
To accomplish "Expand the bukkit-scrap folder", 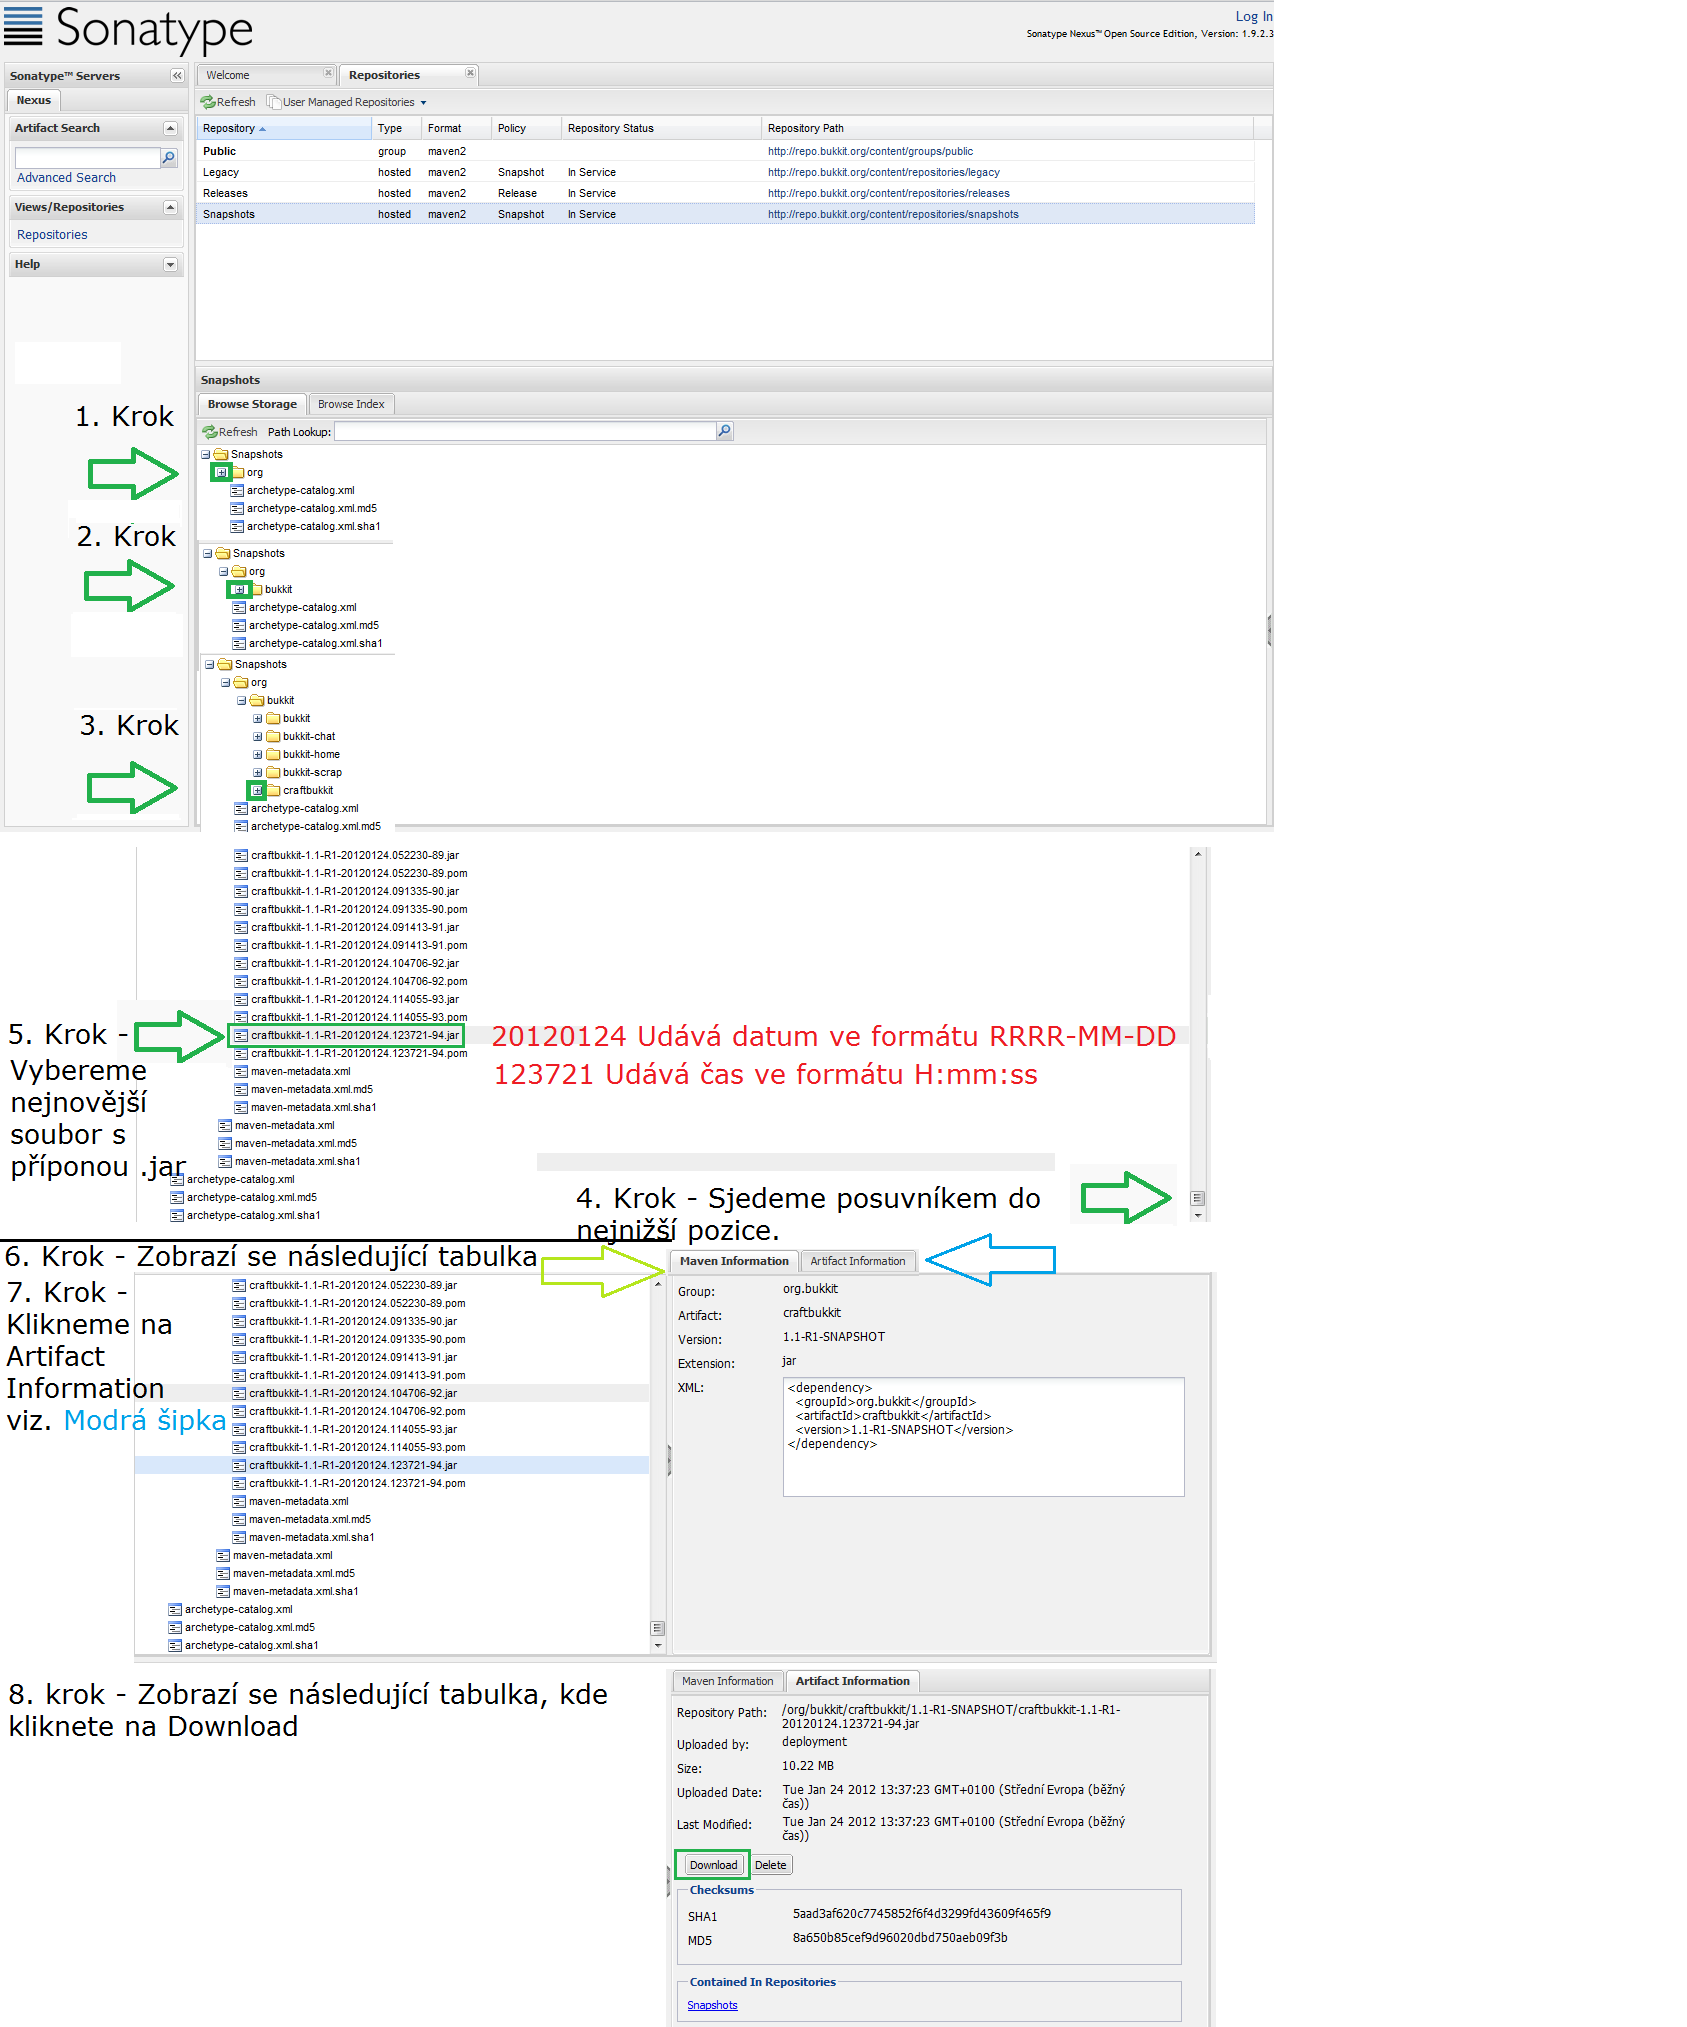I will tap(257, 772).
